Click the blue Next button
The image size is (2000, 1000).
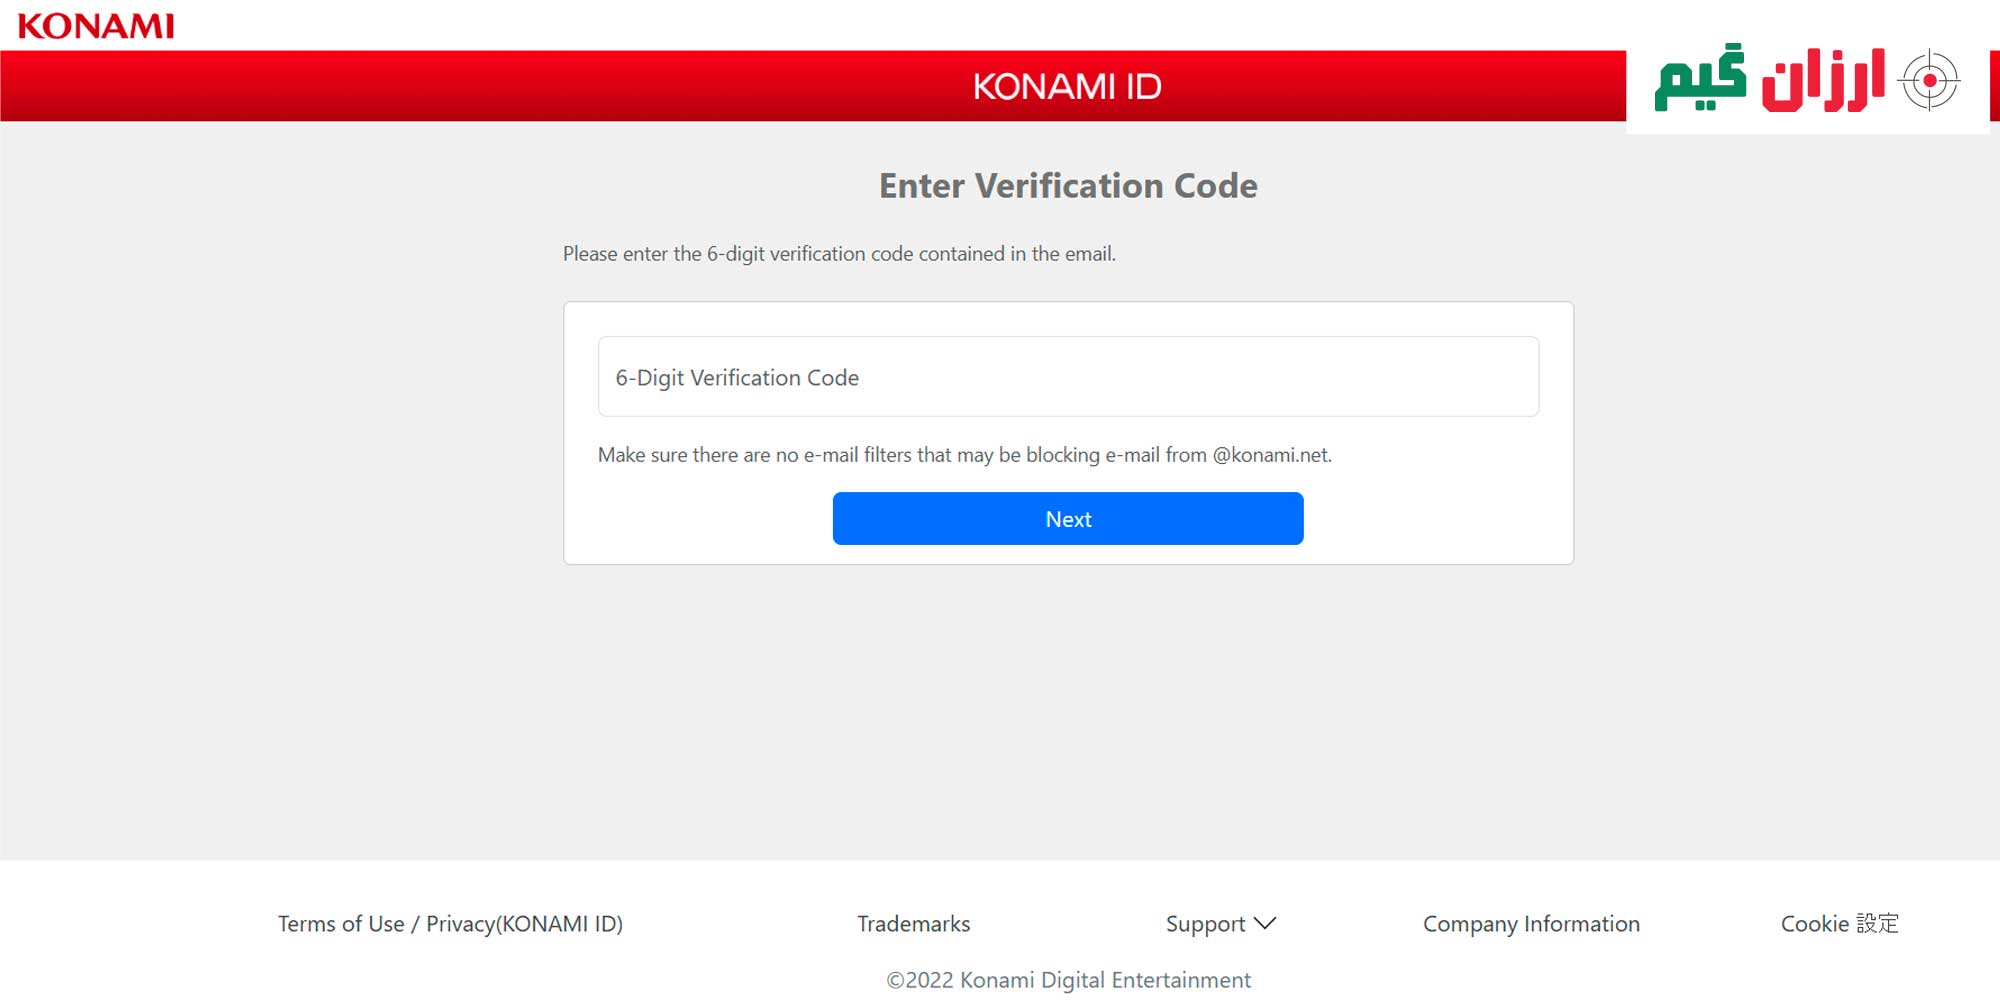[1068, 519]
